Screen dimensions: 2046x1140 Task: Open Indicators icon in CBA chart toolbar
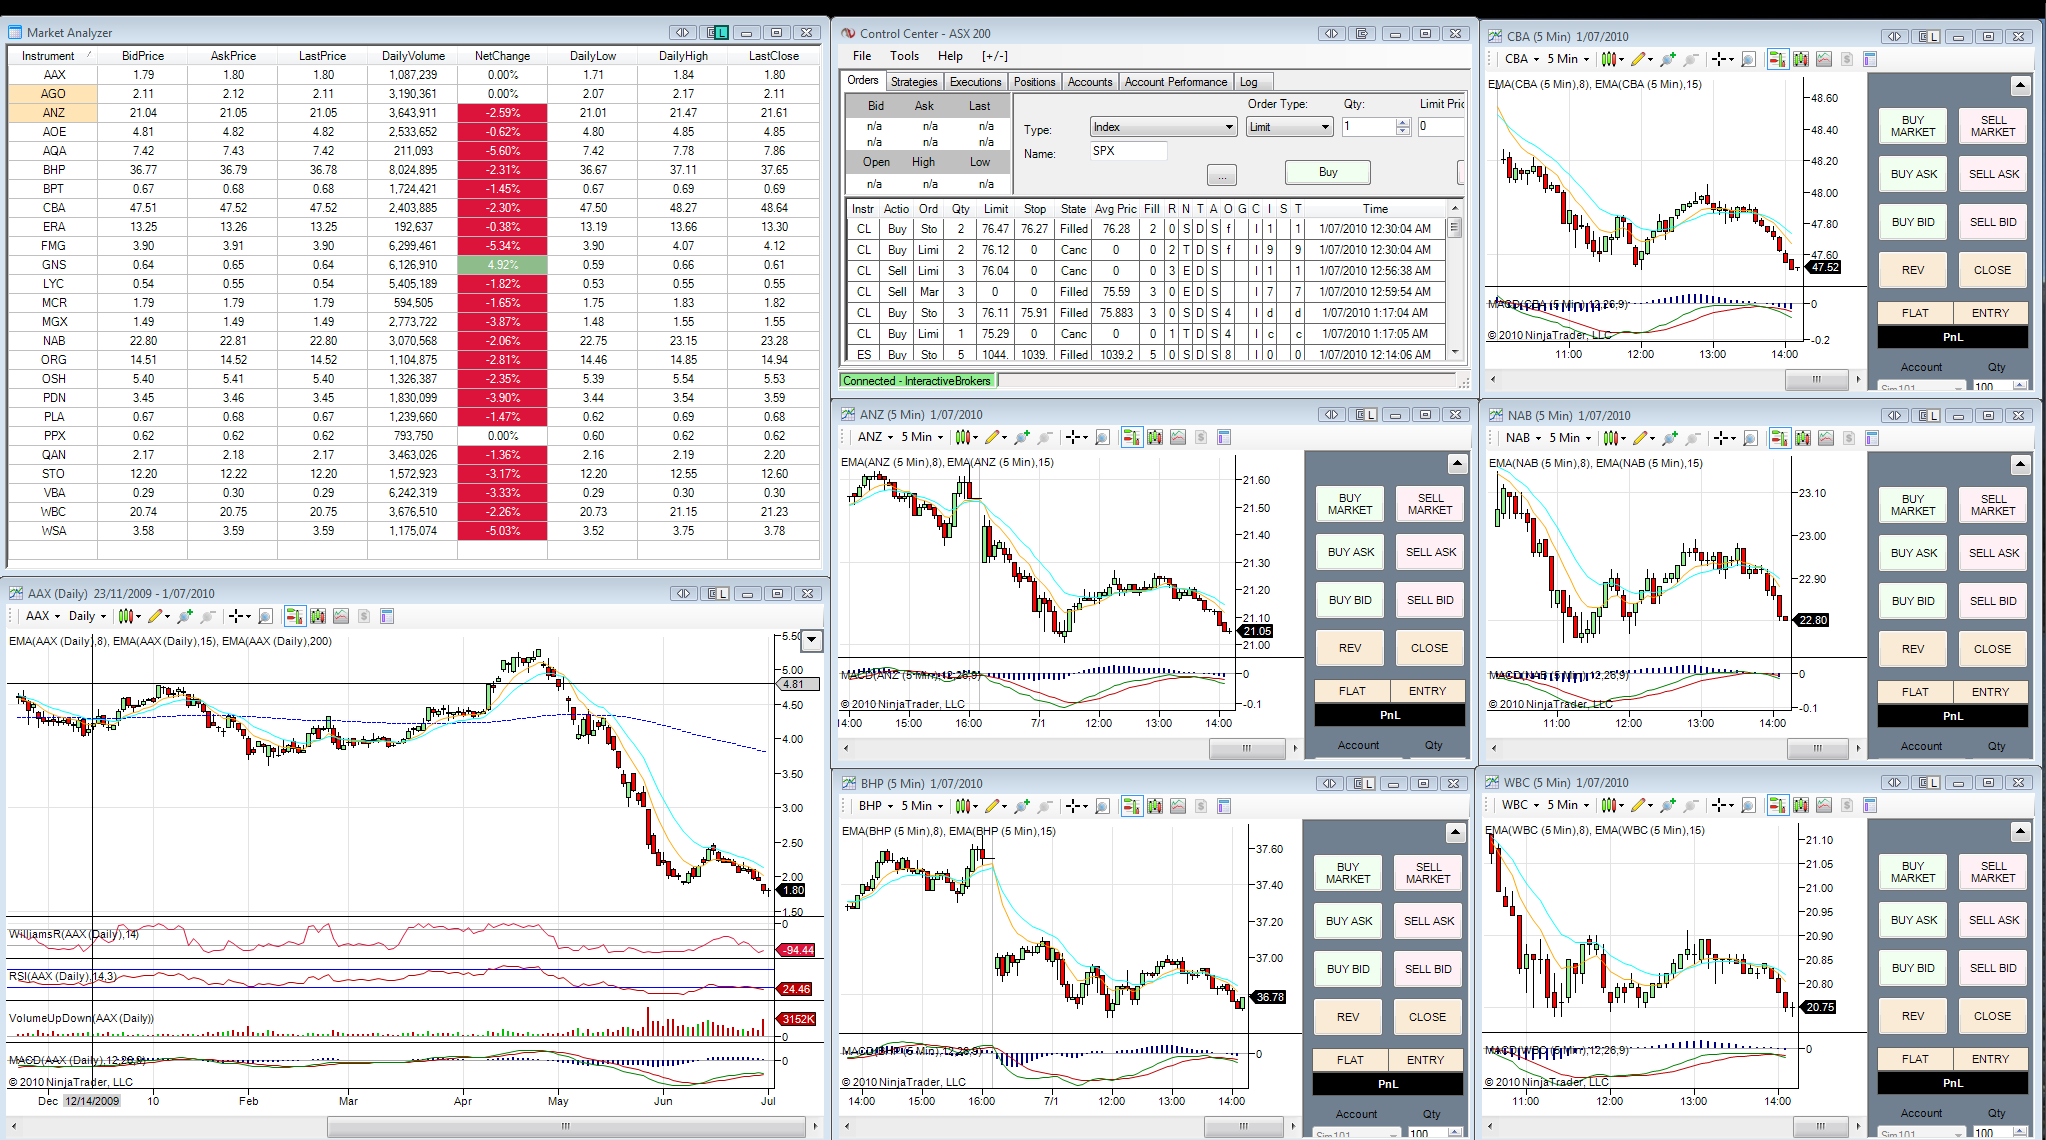(1824, 59)
